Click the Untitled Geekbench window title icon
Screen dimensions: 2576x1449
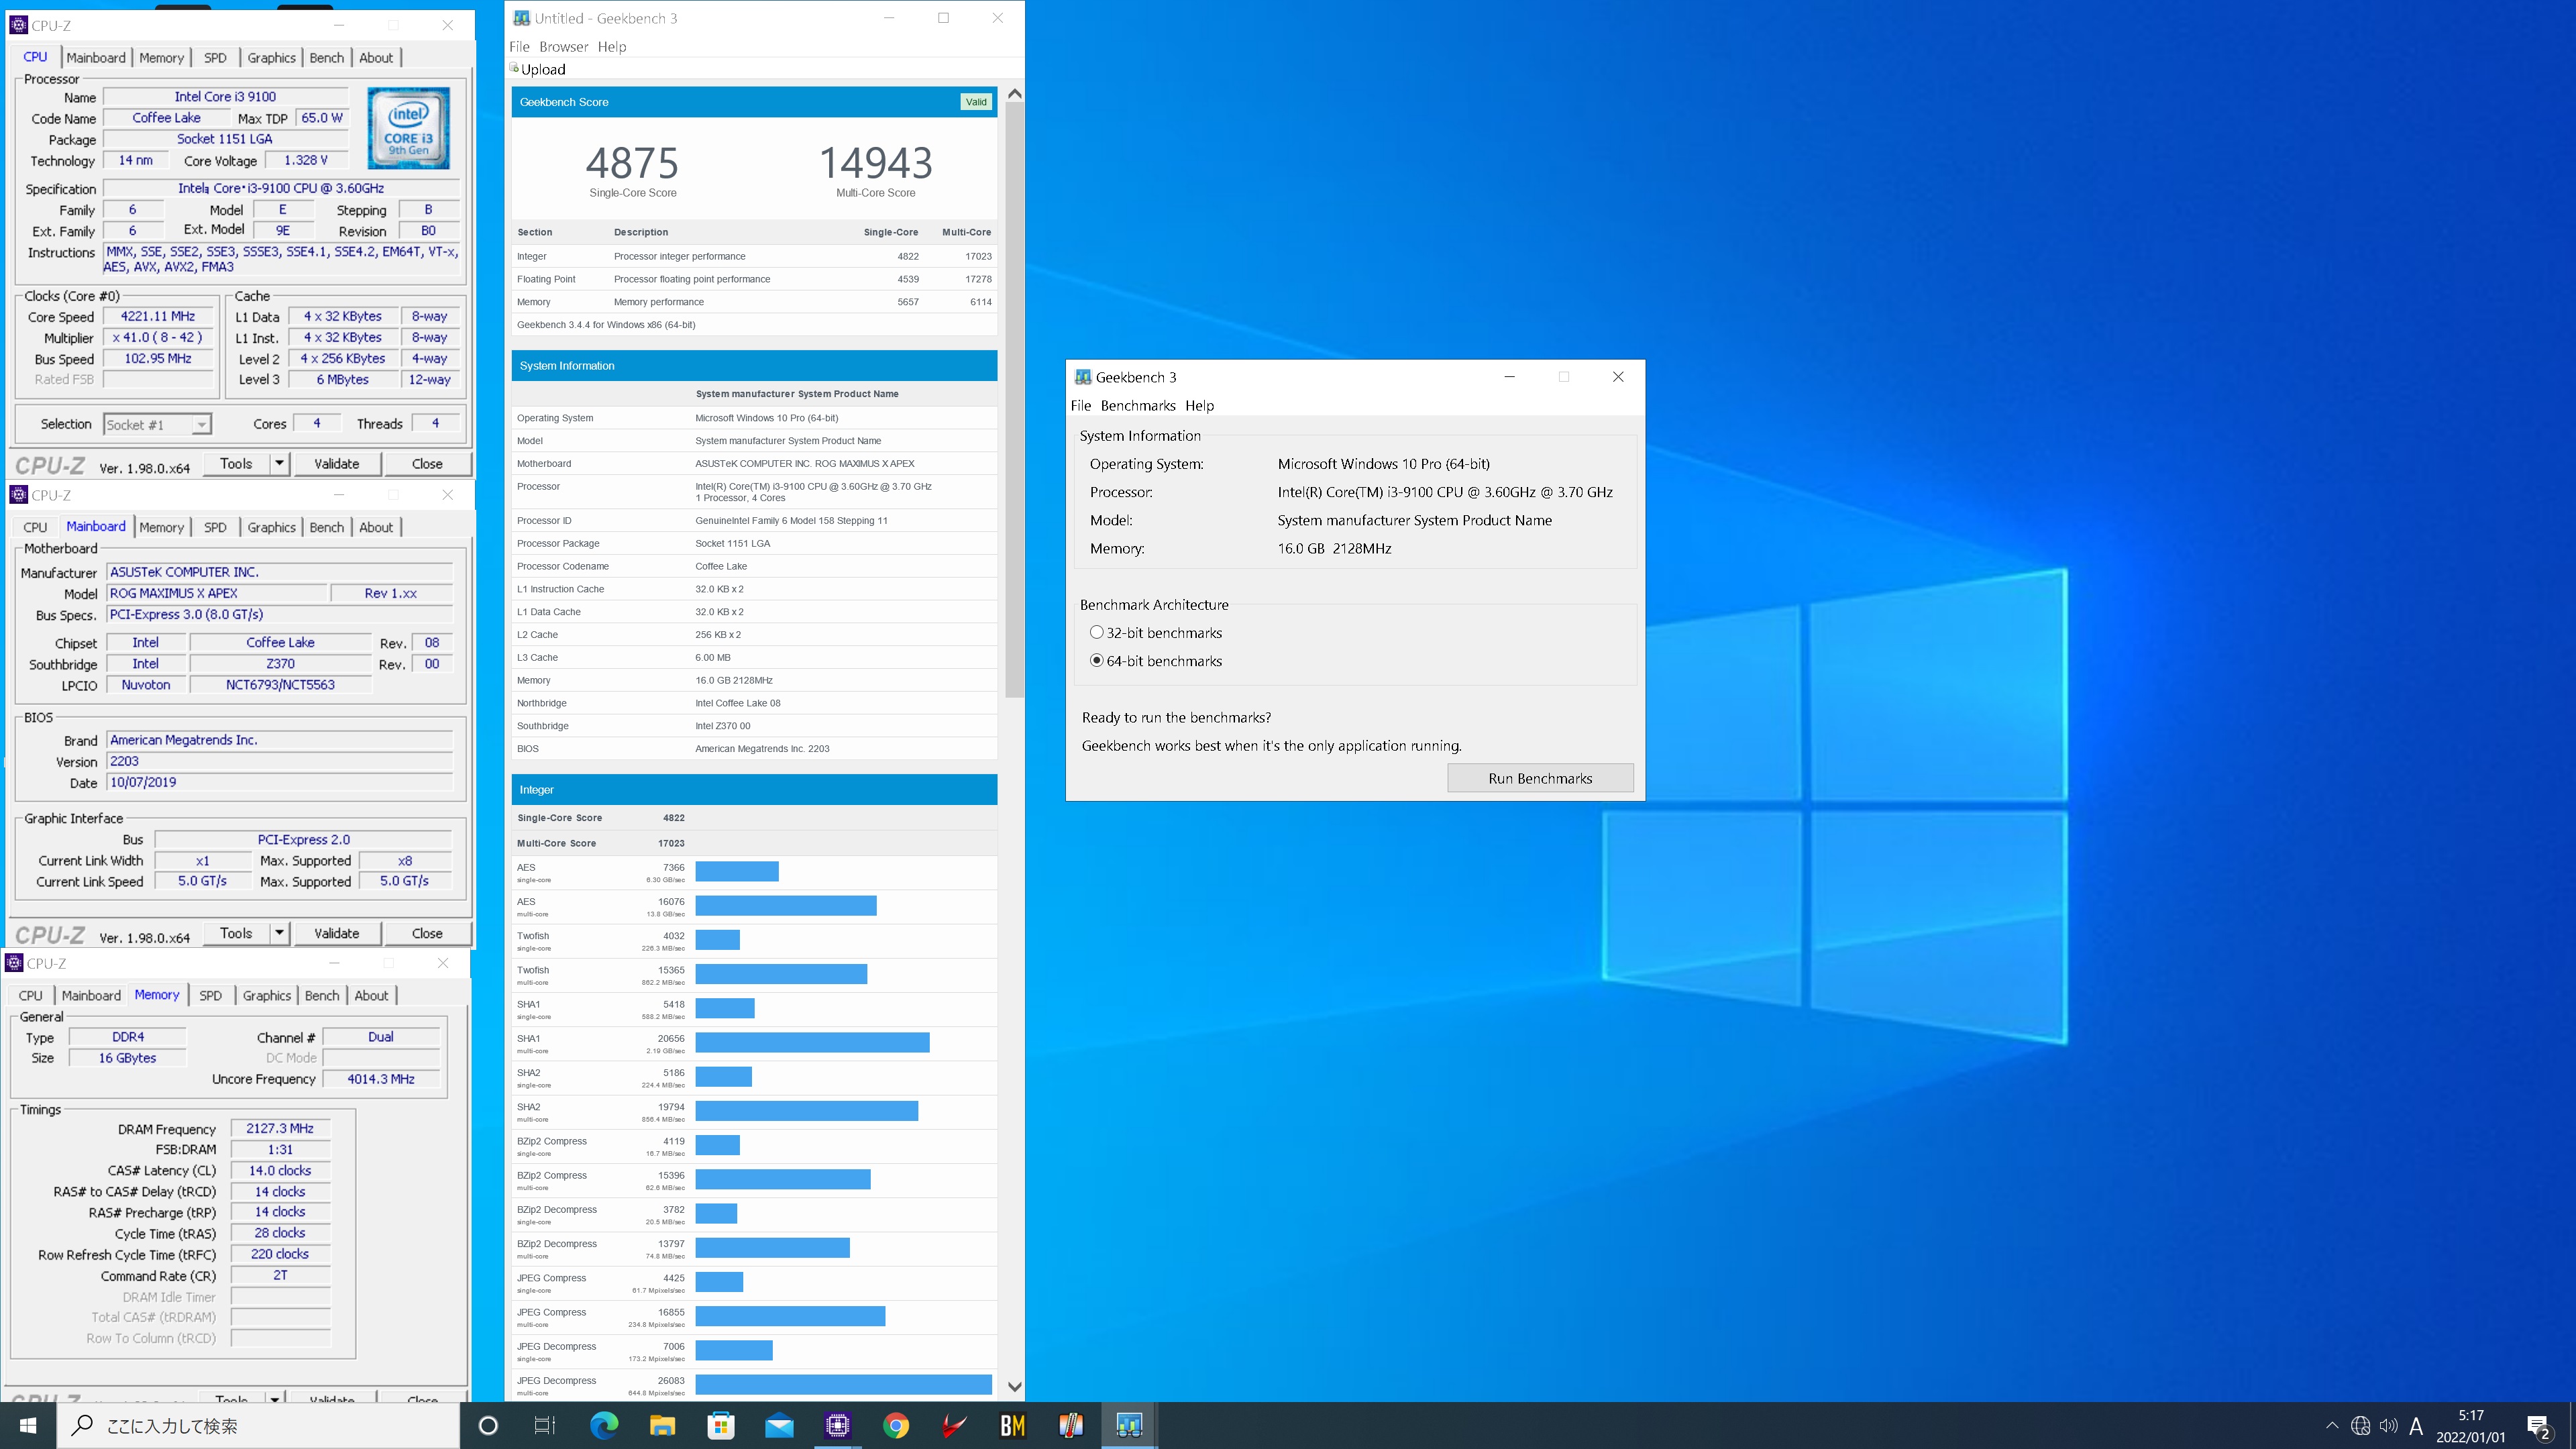point(522,18)
